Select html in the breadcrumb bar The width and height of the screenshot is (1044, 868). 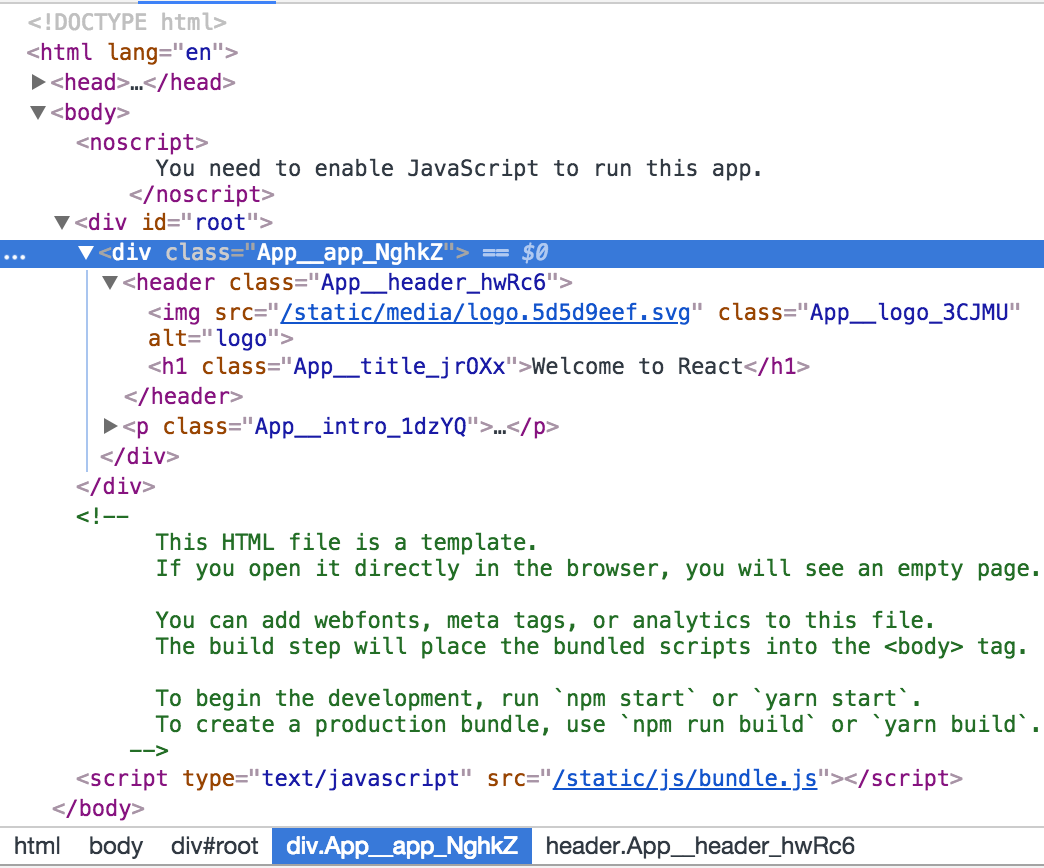[x=37, y=846]
